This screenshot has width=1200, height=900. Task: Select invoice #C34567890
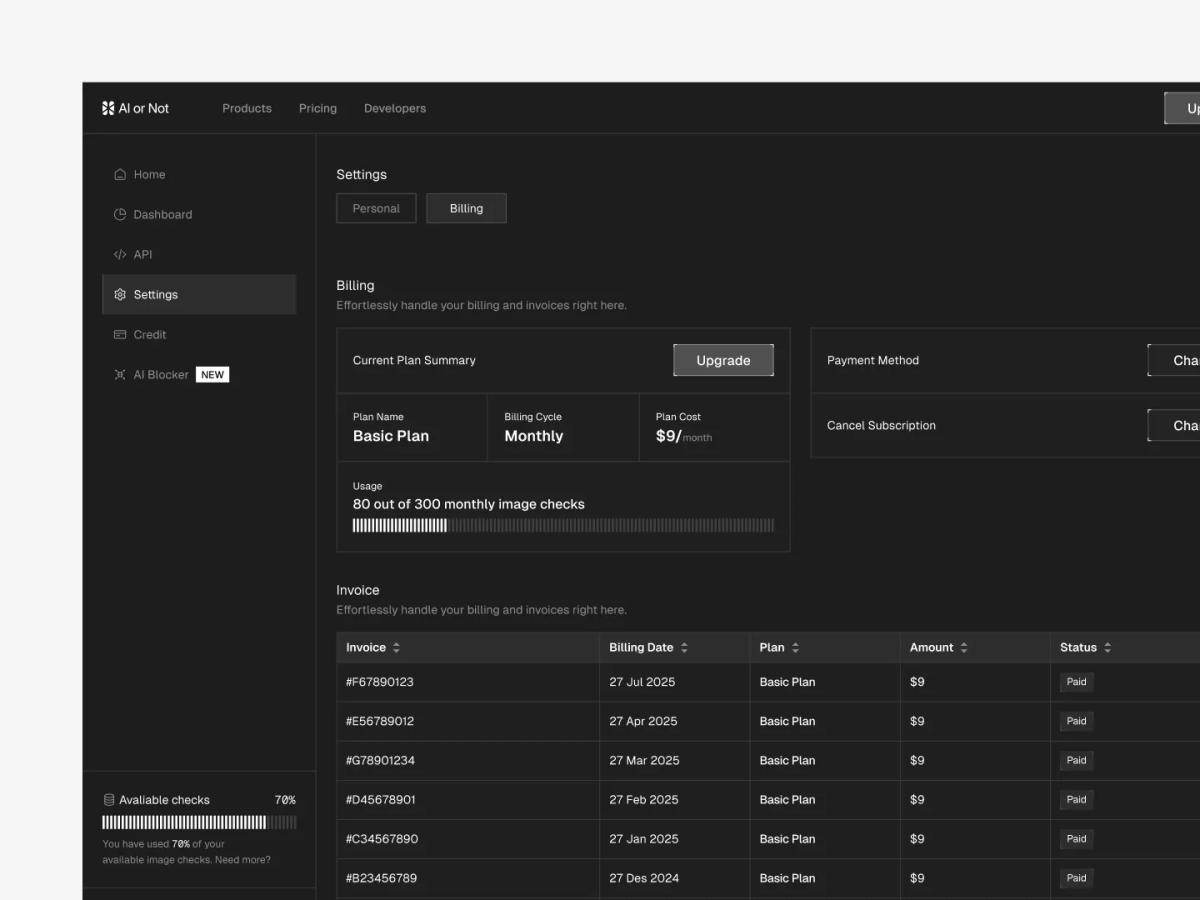click(382, 839)
